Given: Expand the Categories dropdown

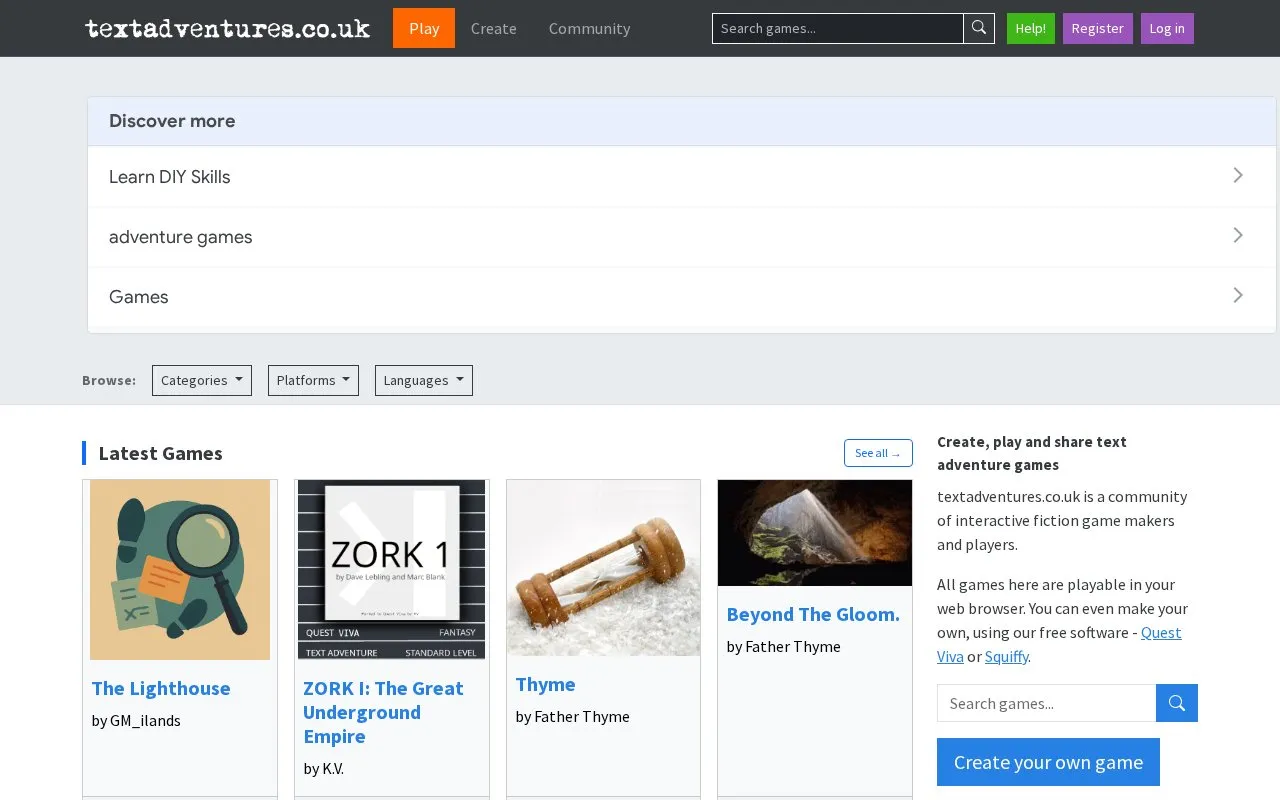Looking at the screenshot, I should [x=202, y=380].
